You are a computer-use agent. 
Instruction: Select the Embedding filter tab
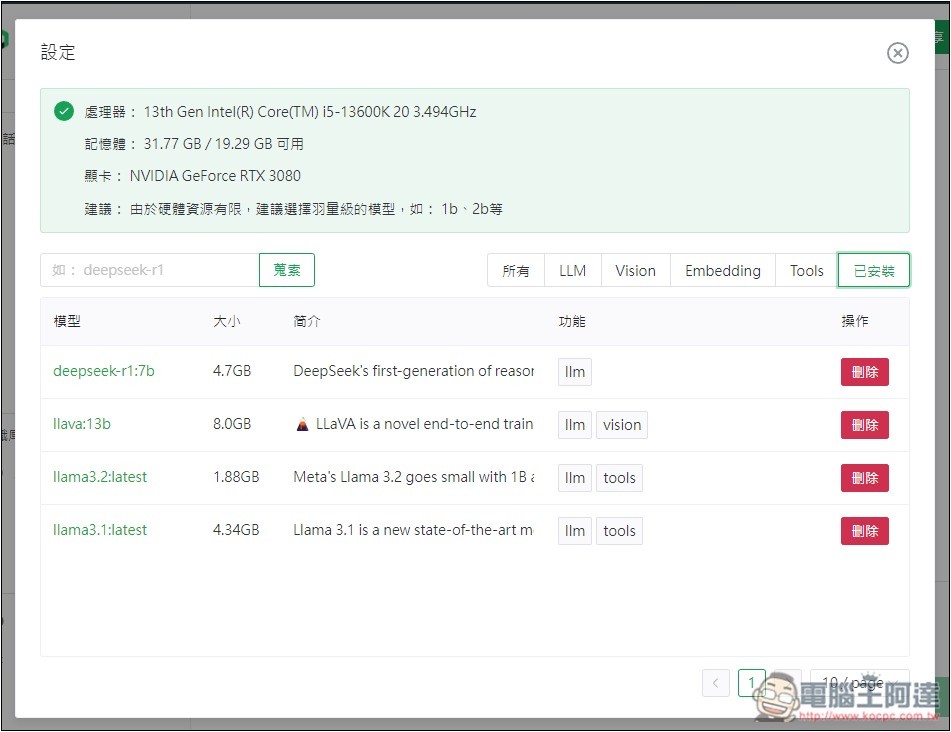(722, 270)
